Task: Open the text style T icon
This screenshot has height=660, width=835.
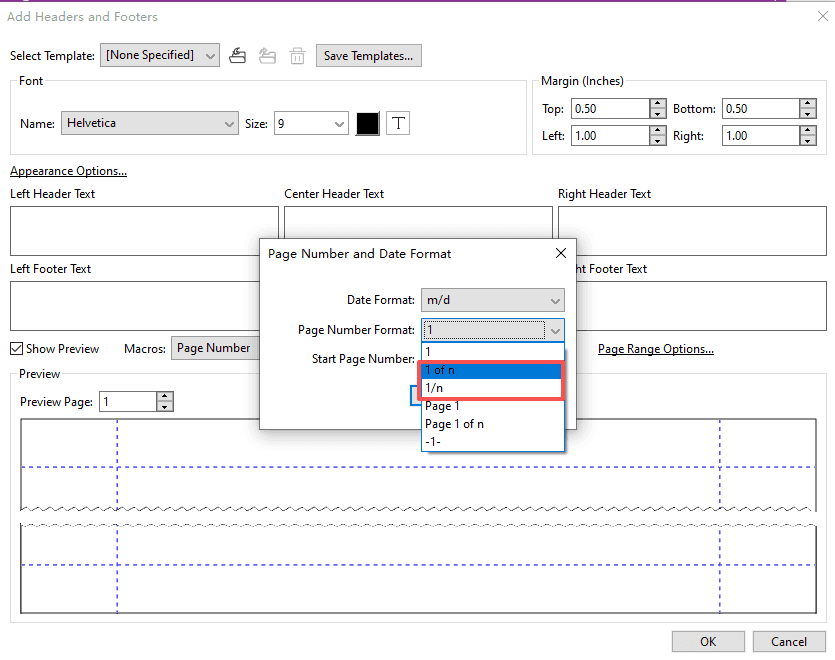Action: pyautogui.click(x=398, y=124)
